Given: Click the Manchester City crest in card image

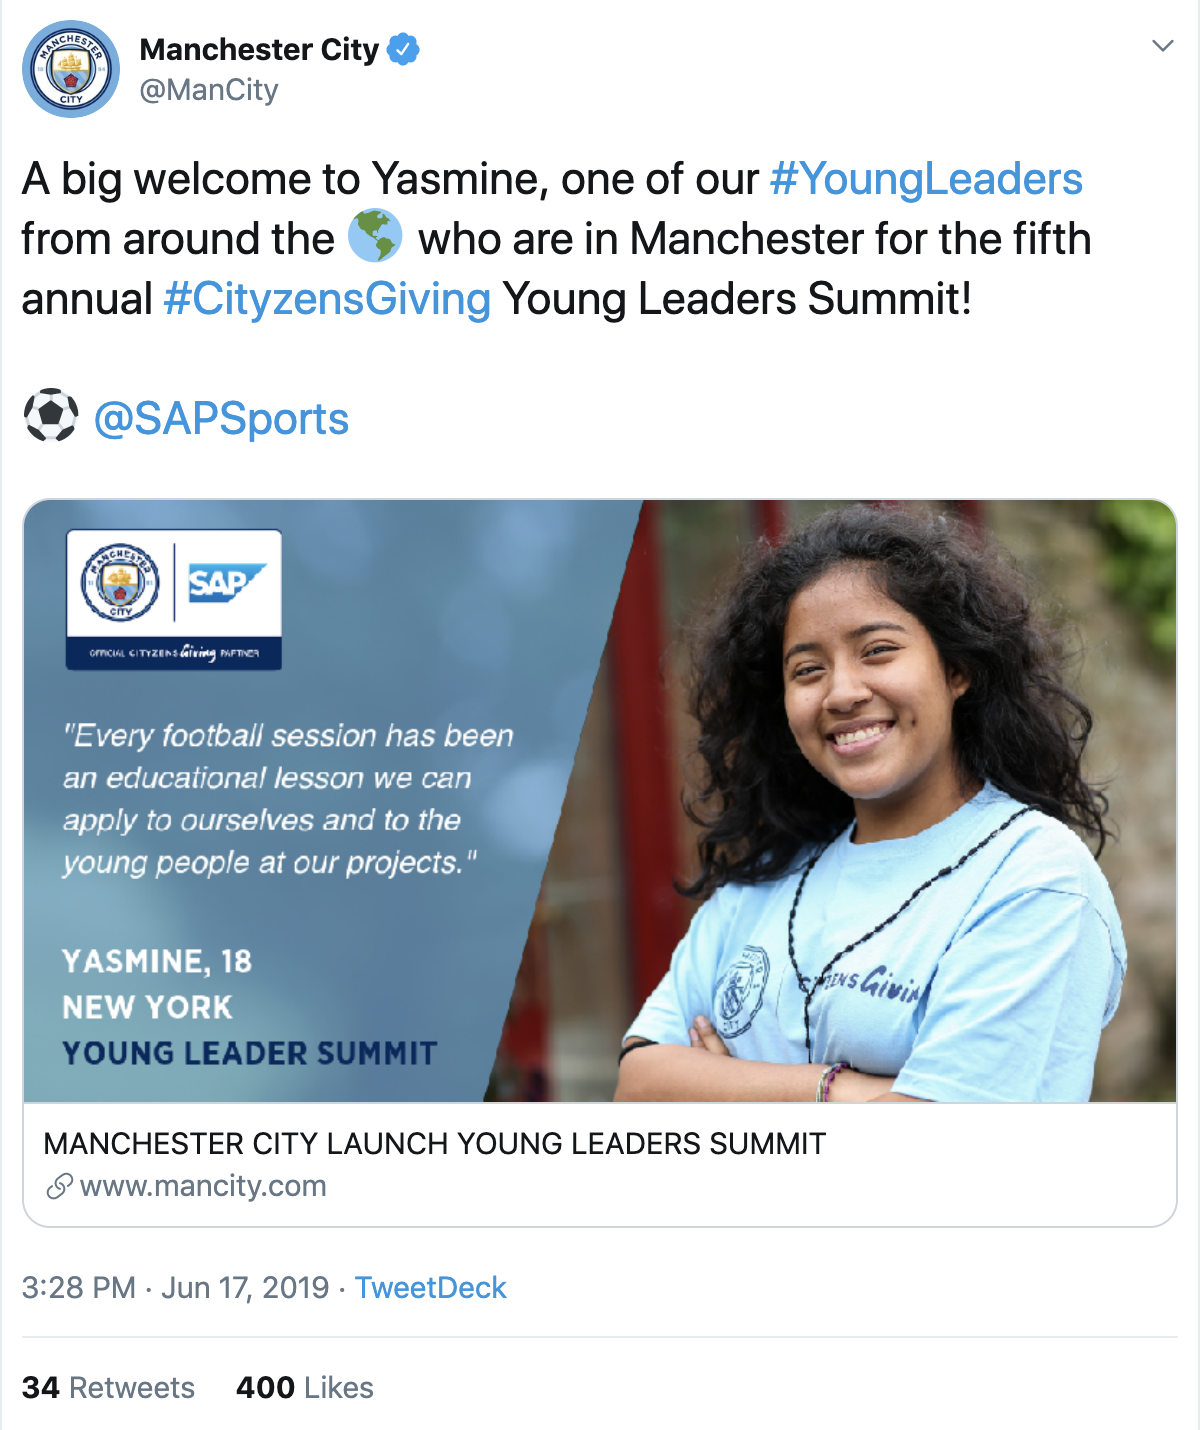Looking at the screenshot, I should click(120, 582).
